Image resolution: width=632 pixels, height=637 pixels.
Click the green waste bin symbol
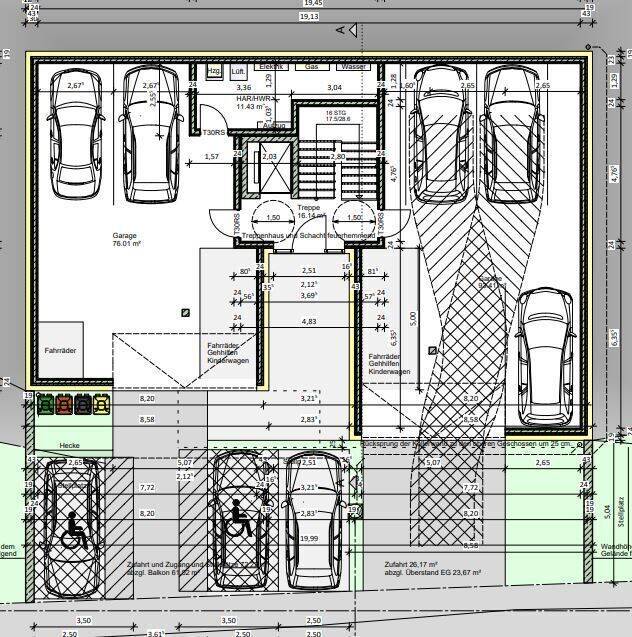click(x=45, y=405)
